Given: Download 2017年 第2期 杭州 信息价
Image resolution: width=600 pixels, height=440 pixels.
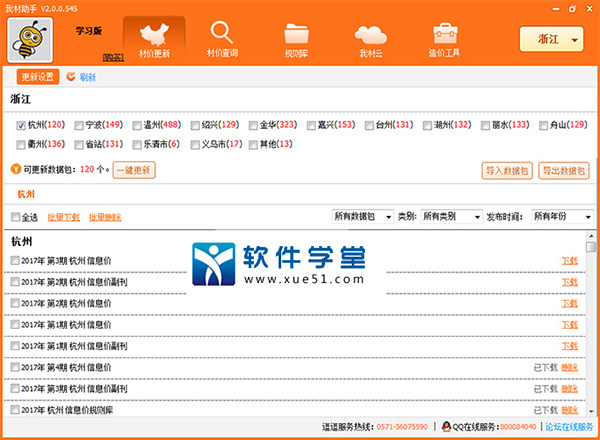Looking at the screenshot, I should [569, 303].
